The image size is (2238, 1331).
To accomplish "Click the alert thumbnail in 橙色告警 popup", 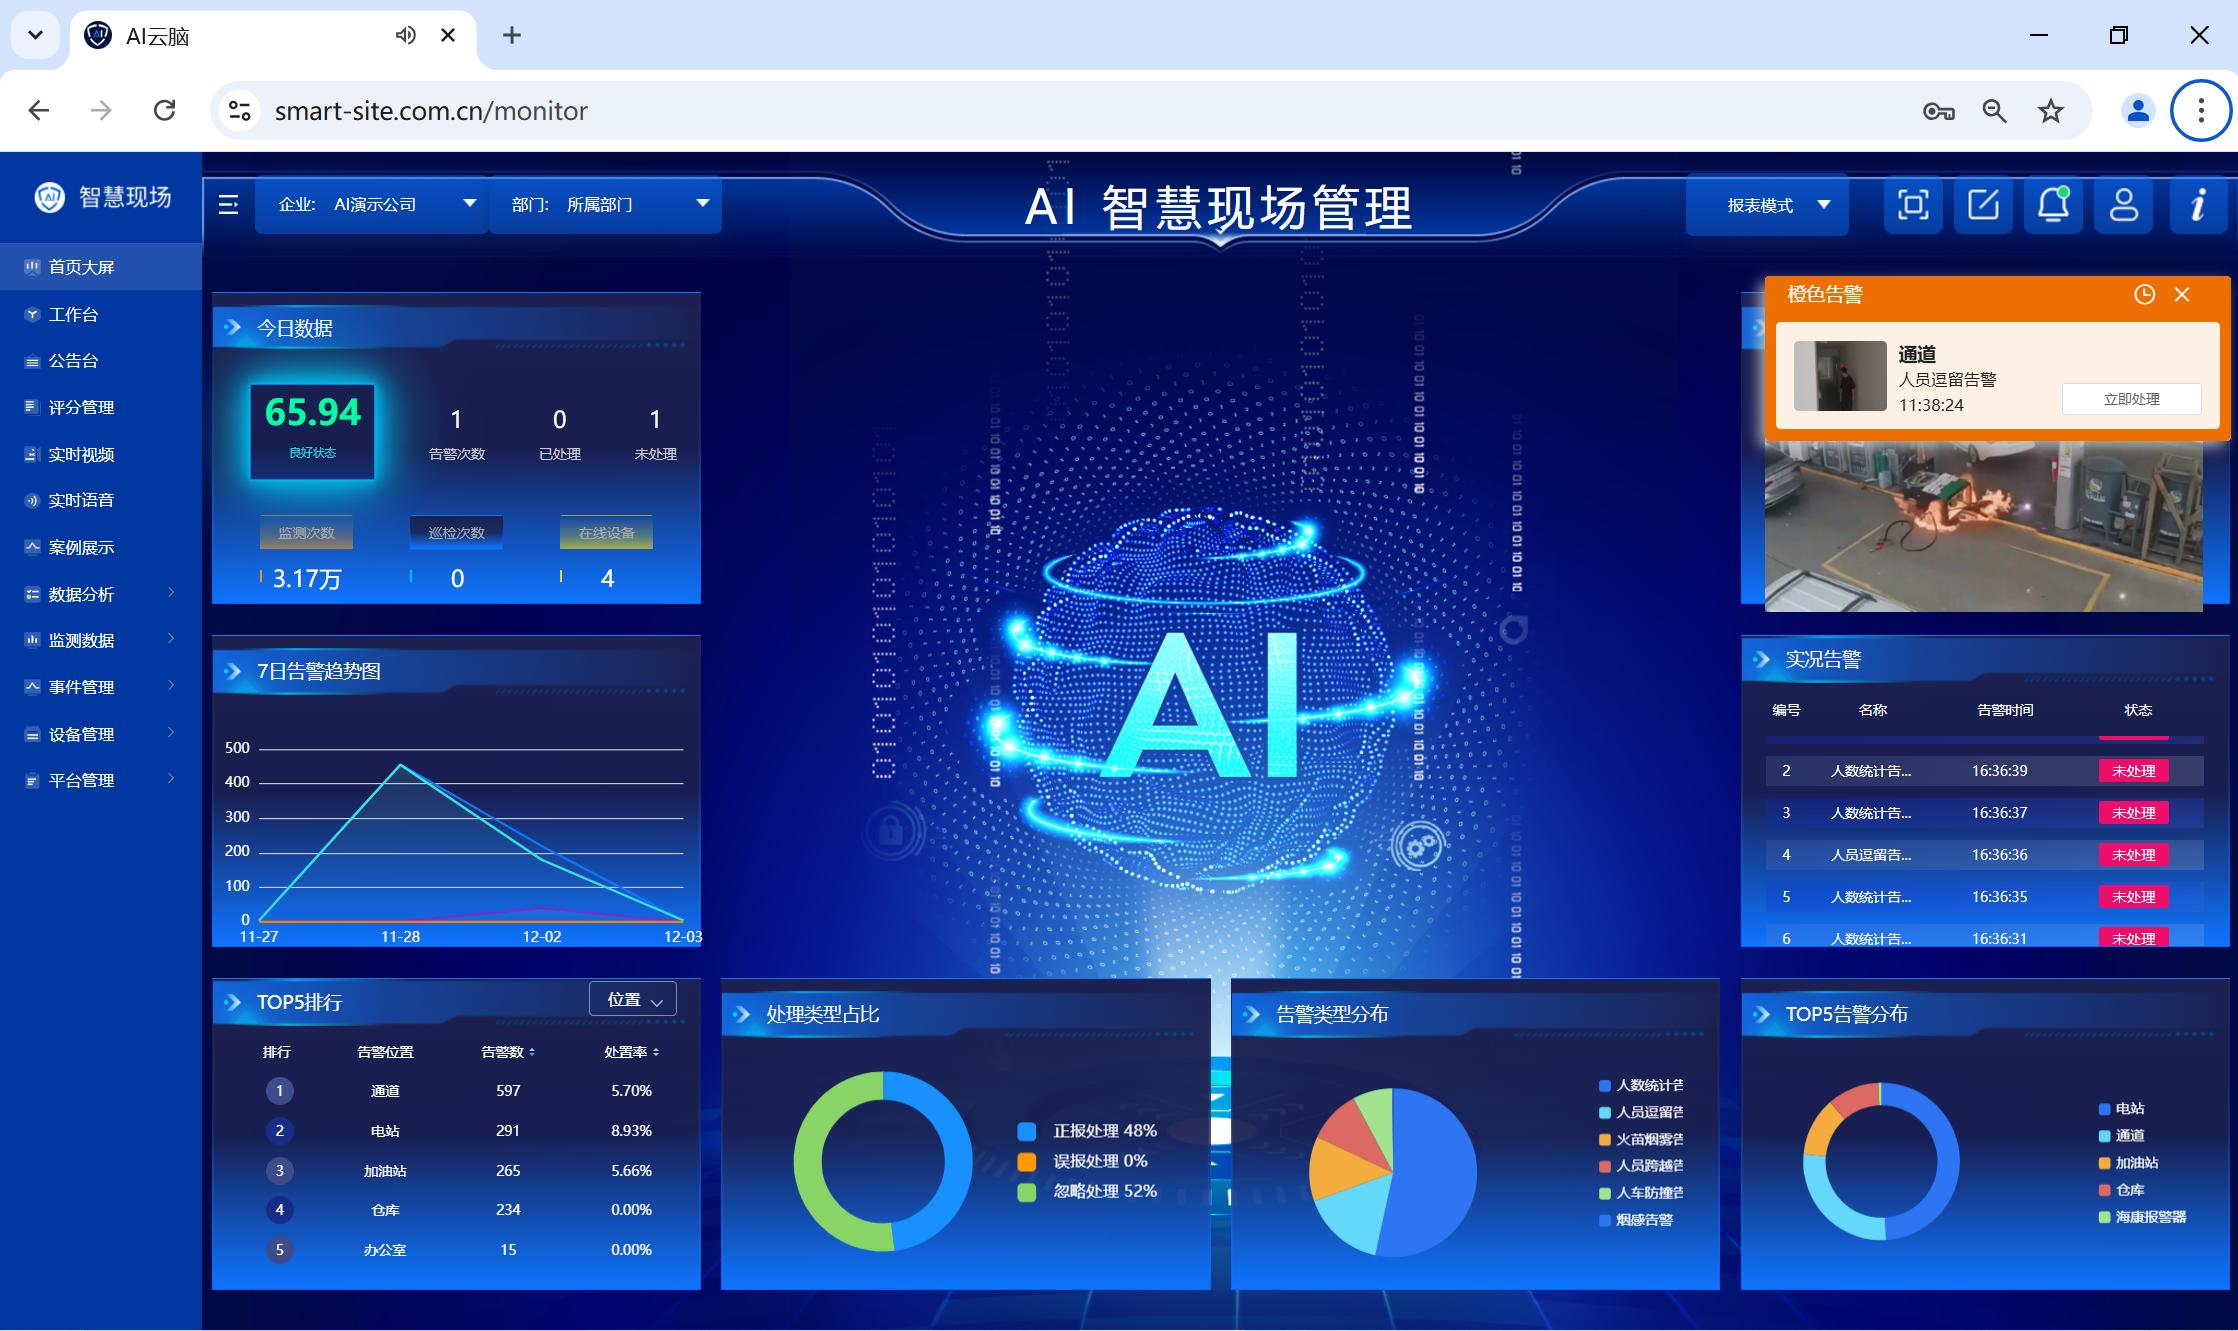I will [1840, 376].
